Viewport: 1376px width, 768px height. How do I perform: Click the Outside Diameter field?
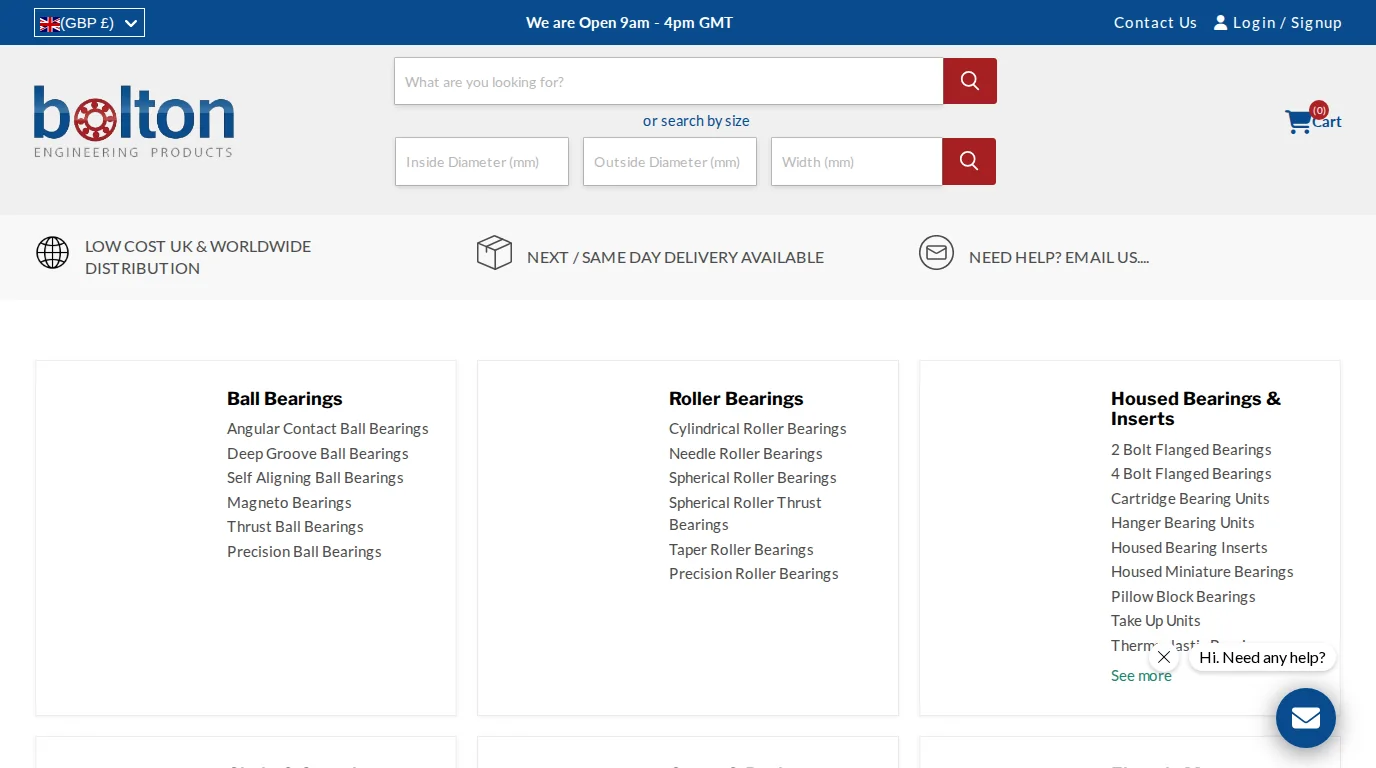click(670, 161)
